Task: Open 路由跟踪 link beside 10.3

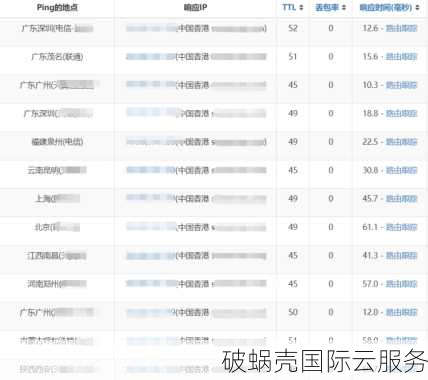Action: (402, 85)
